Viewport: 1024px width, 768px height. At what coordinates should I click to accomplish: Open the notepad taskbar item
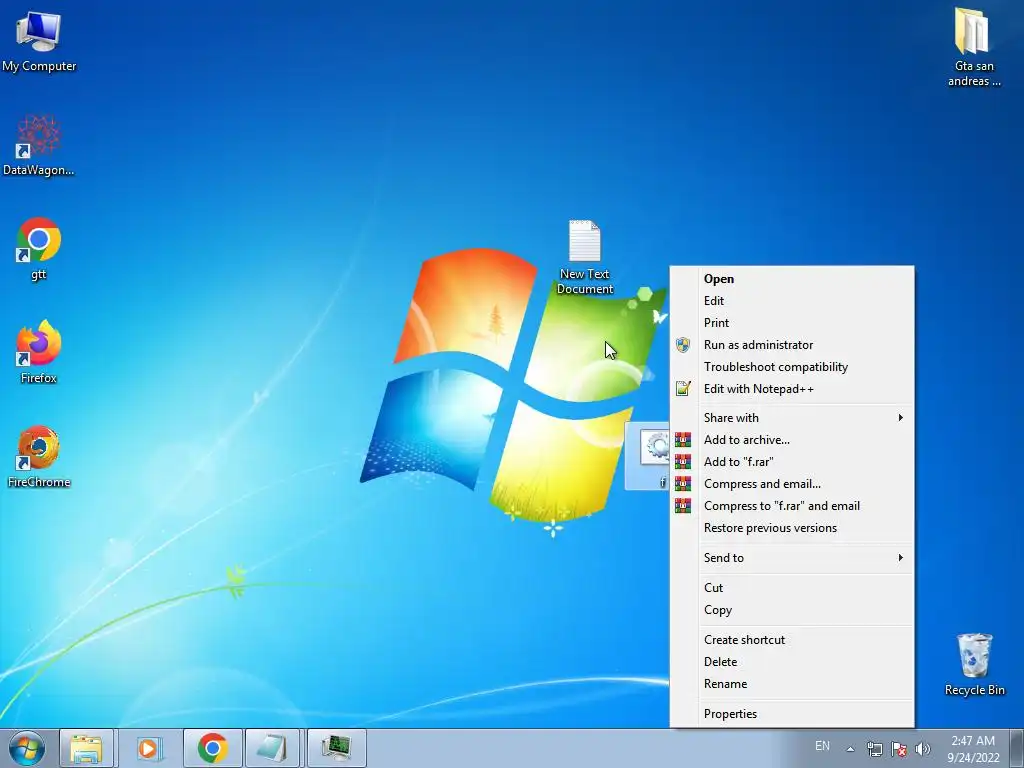[272, 748]
